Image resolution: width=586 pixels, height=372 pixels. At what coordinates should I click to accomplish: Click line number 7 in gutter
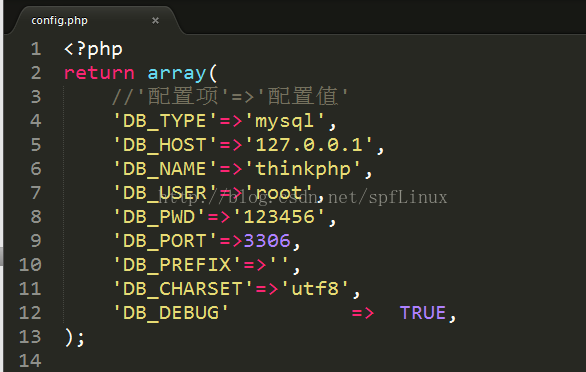[x=36, y=193]
